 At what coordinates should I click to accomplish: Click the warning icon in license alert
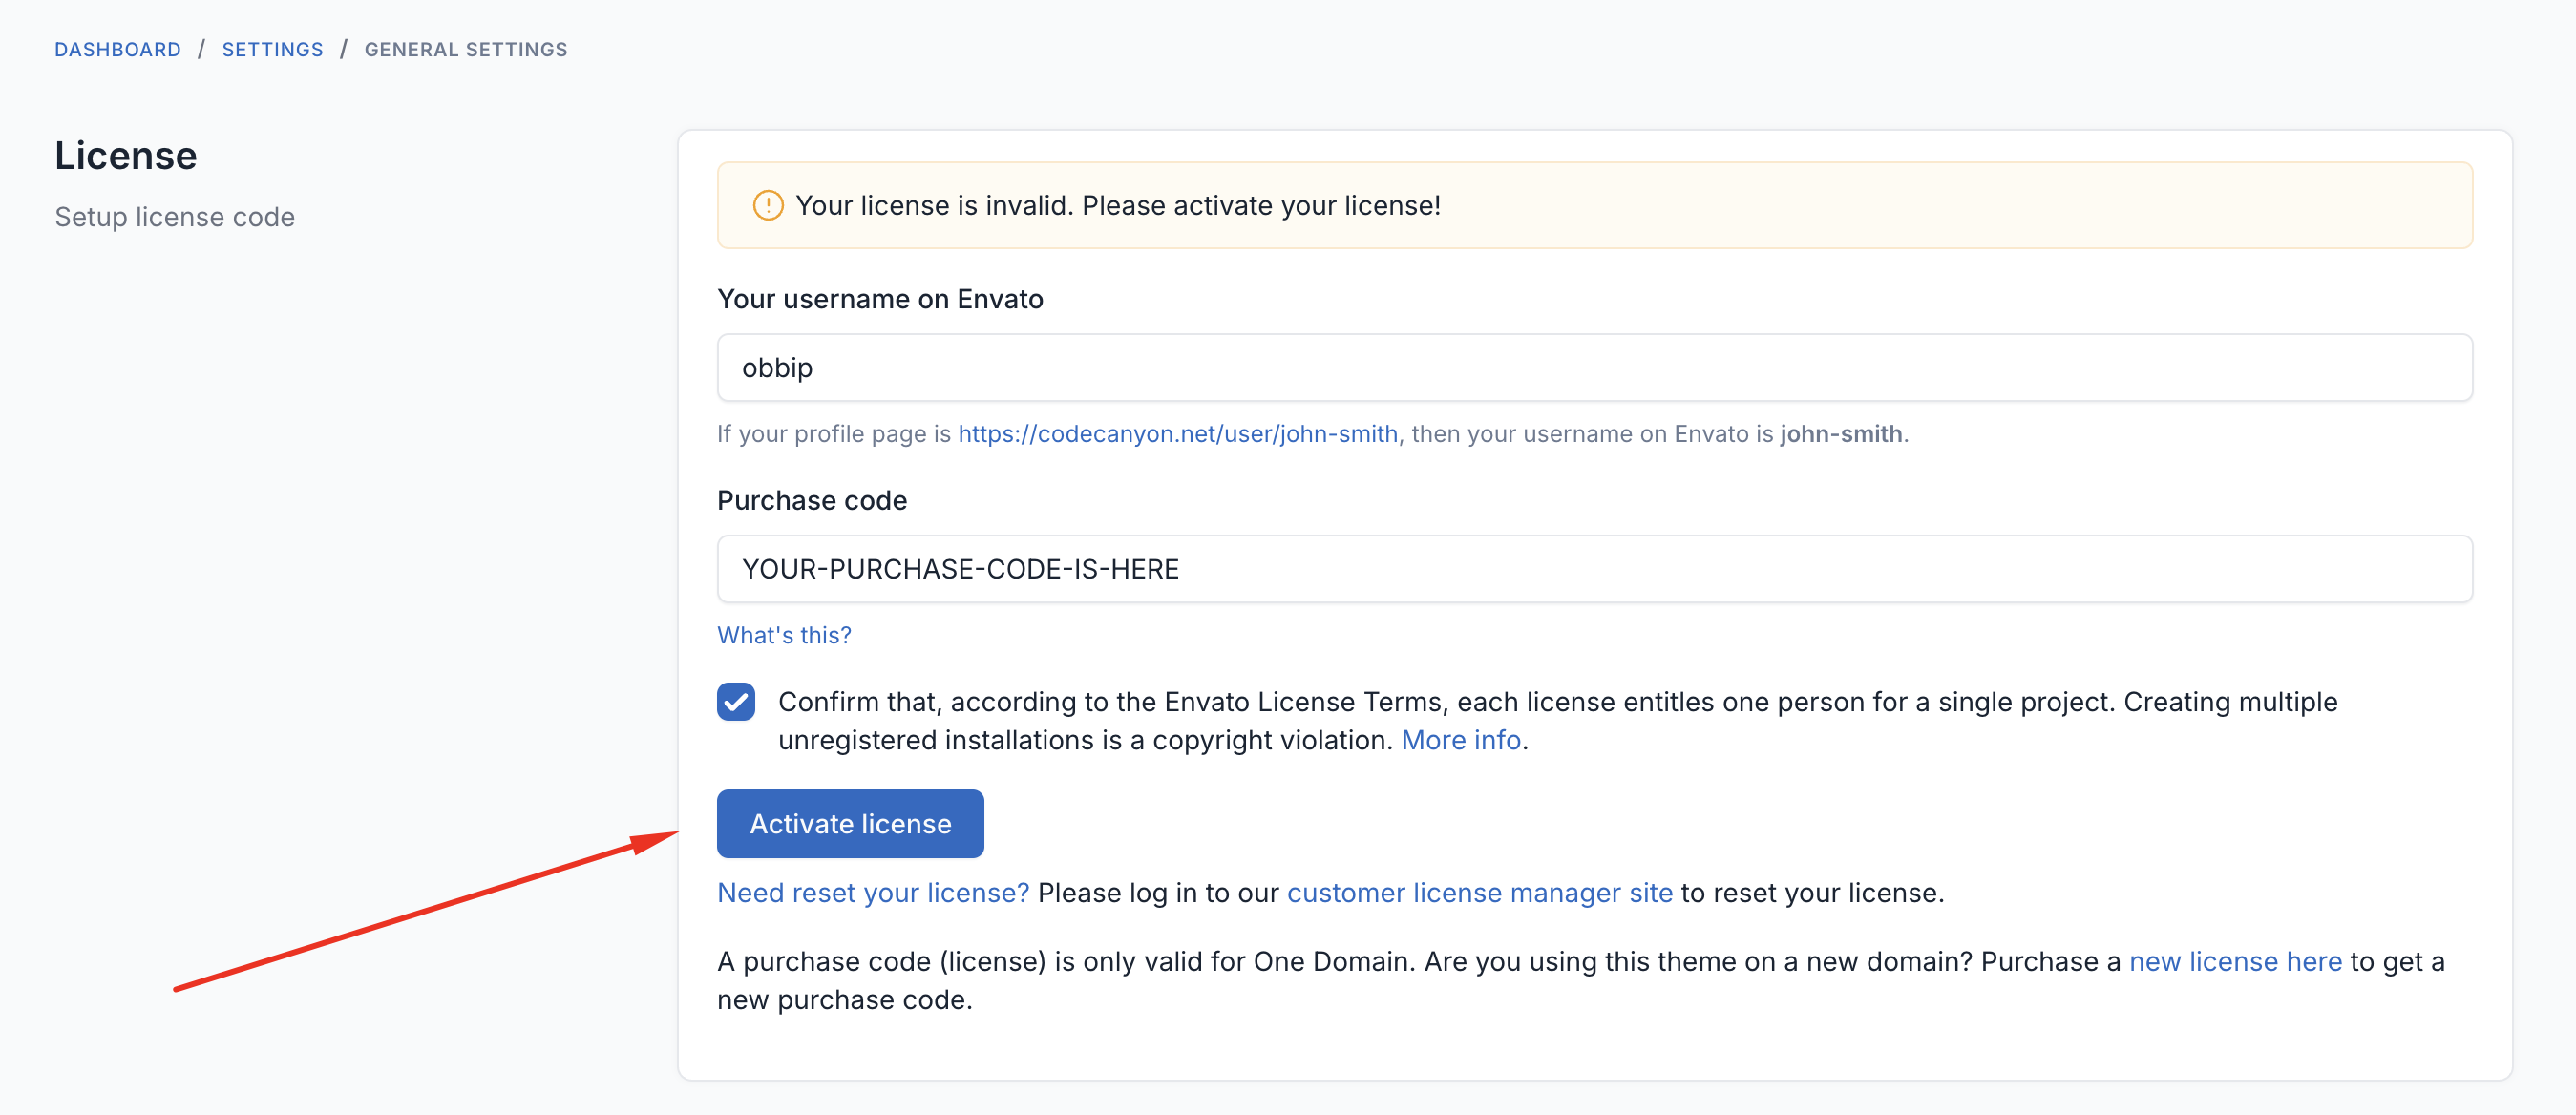click(x=767, y=205)
